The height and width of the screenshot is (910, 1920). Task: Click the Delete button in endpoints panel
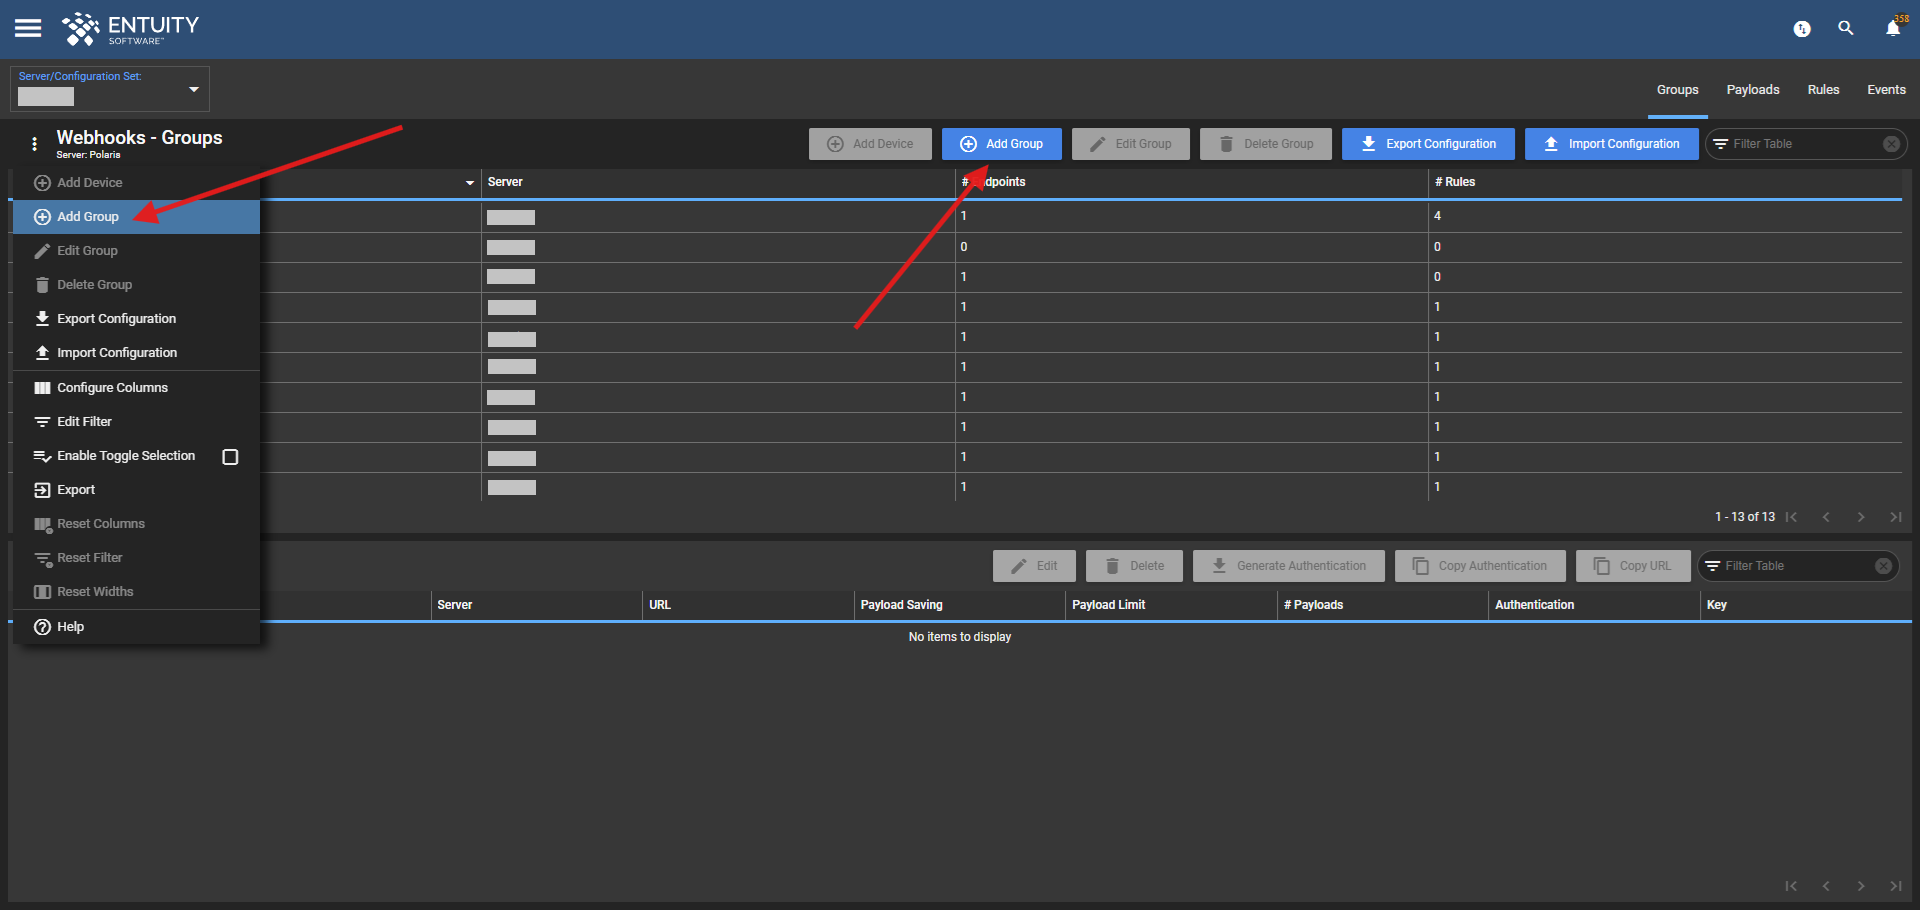[x=1134, y=566]
